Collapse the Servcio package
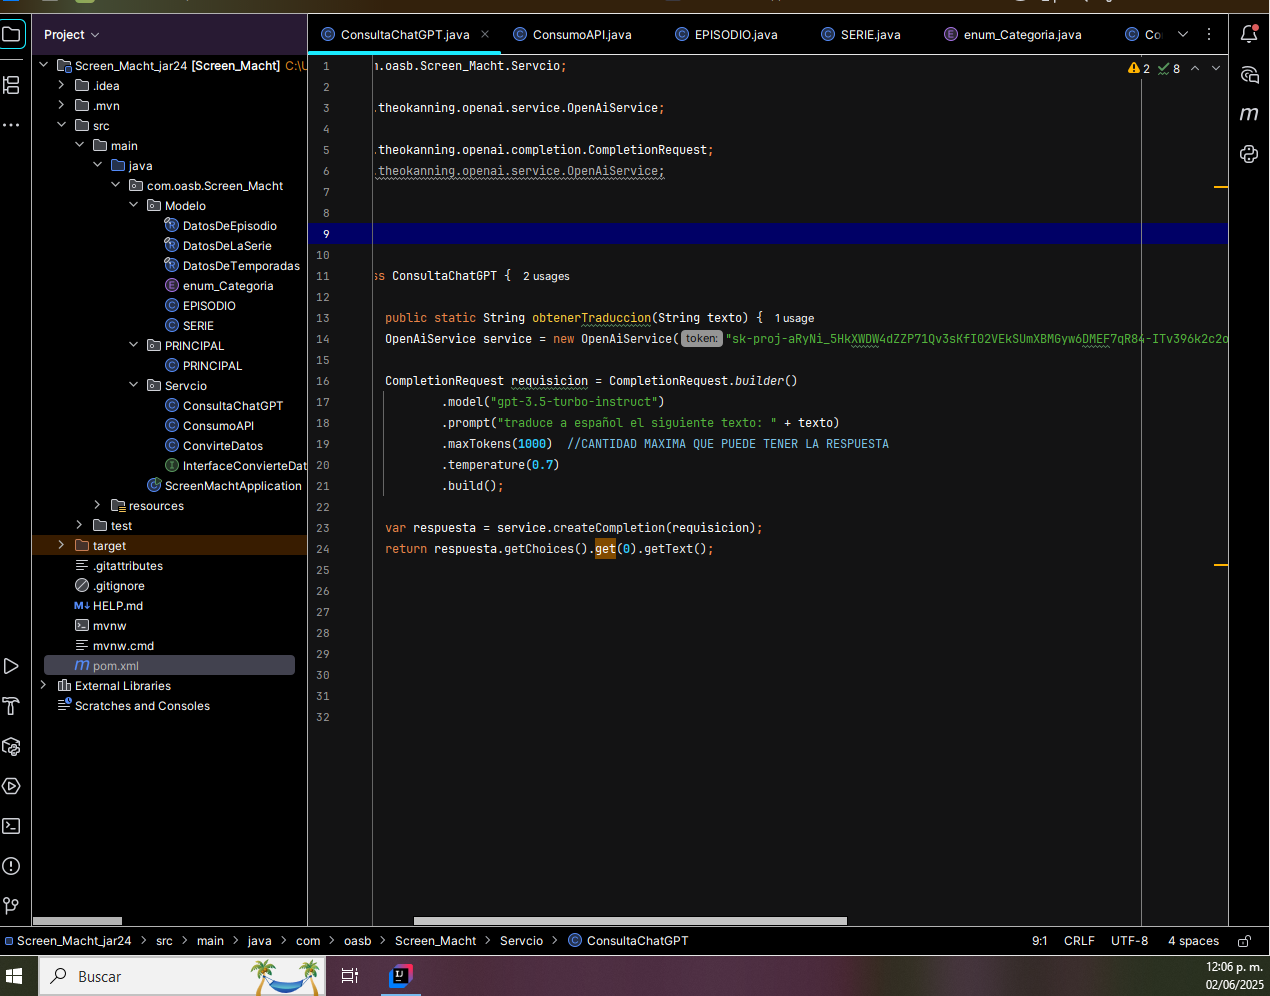 coord(134,385)
